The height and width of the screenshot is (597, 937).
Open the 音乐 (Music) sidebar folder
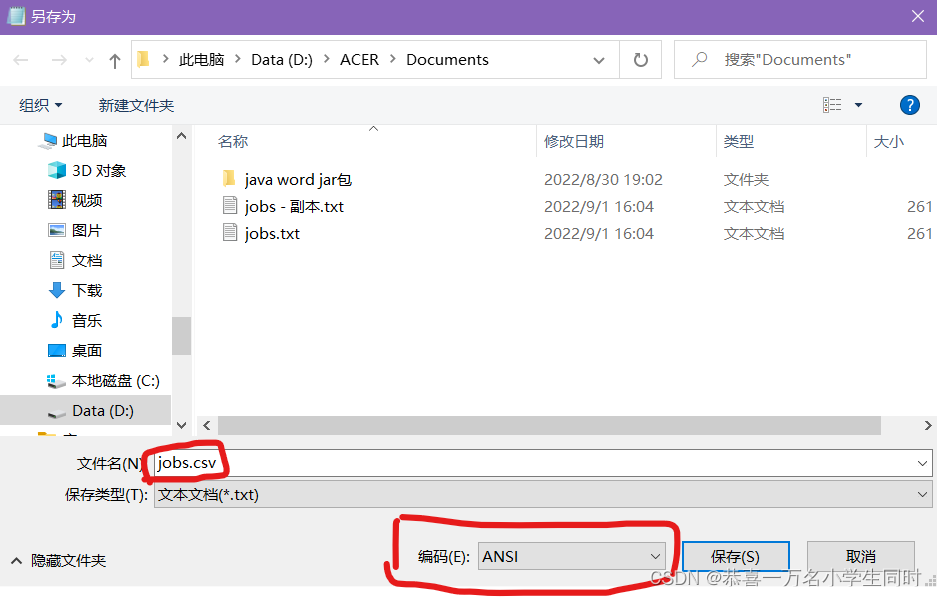(x=83, y=320)
